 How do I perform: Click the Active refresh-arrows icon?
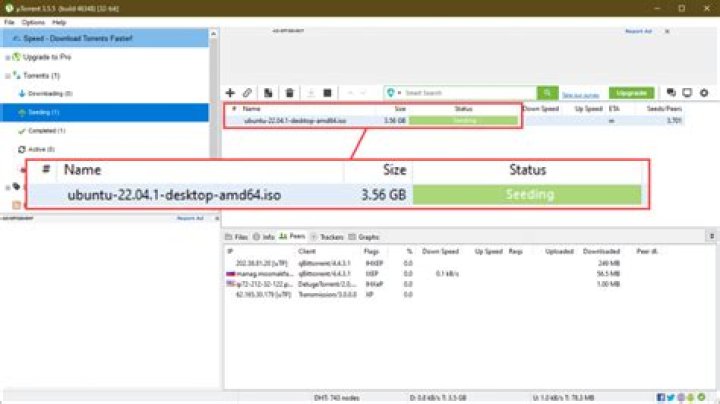pyautogui.click(x=22, y=149)
